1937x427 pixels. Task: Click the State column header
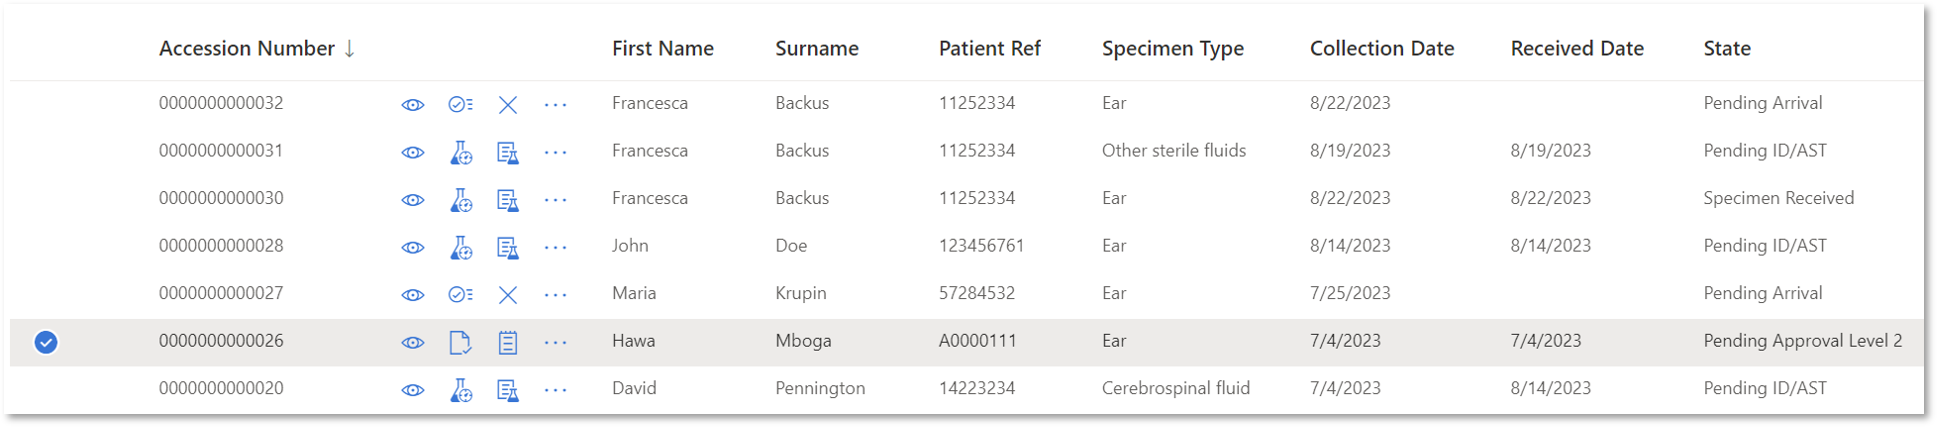click(1727, 48)
